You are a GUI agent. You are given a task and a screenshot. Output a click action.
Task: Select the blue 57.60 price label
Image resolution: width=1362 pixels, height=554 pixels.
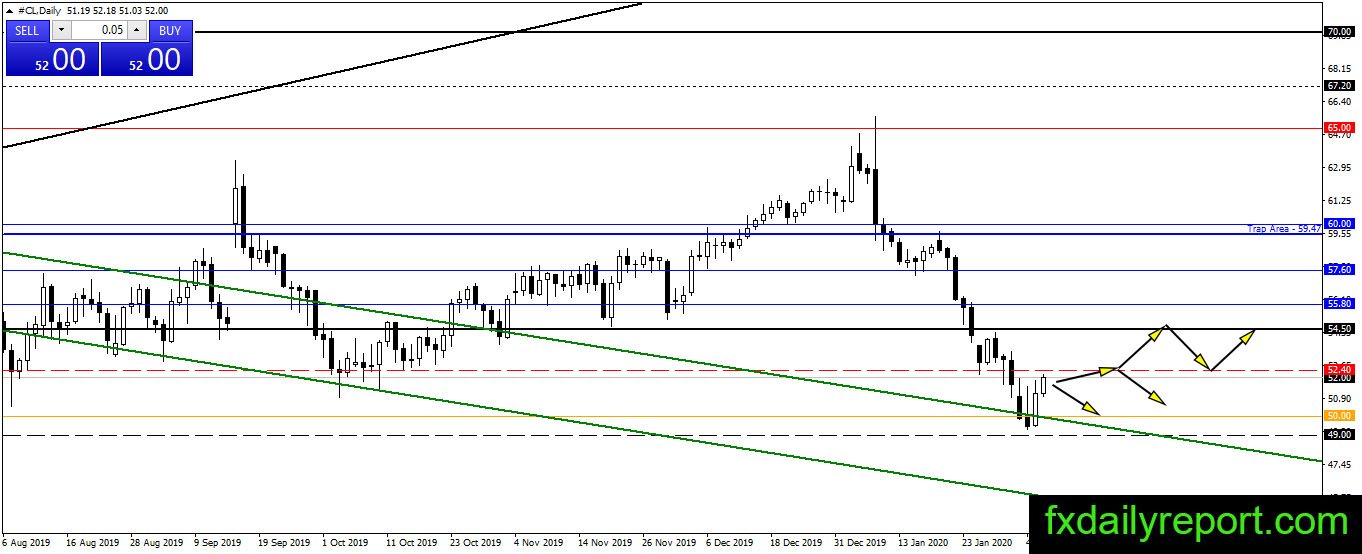click(1338, 270)
